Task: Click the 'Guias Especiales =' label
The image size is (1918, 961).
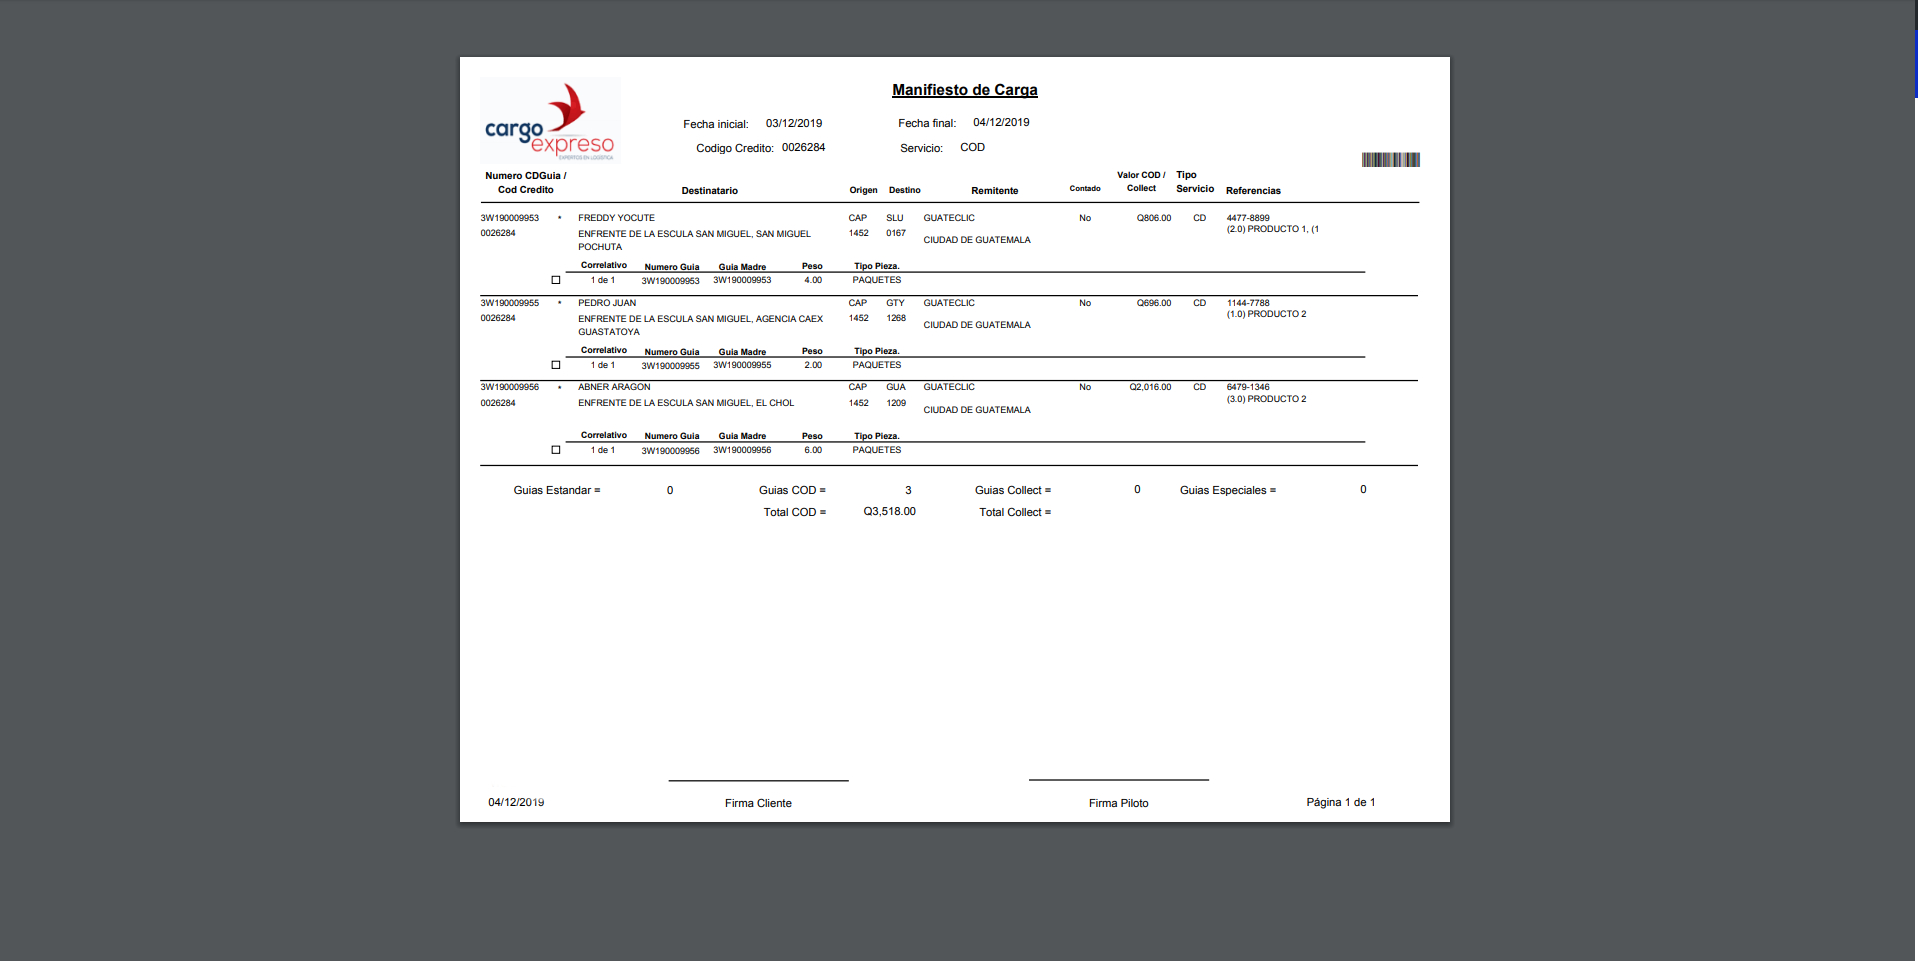Action: tap(1228, 490)
